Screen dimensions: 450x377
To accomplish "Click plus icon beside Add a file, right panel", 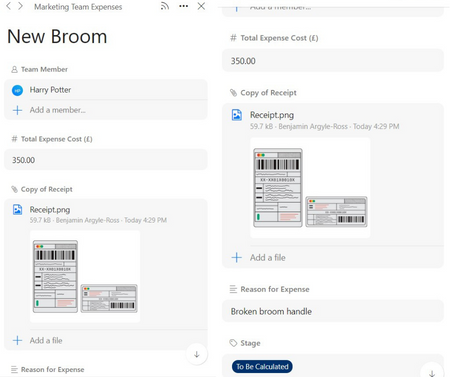I will click(237, 257).
